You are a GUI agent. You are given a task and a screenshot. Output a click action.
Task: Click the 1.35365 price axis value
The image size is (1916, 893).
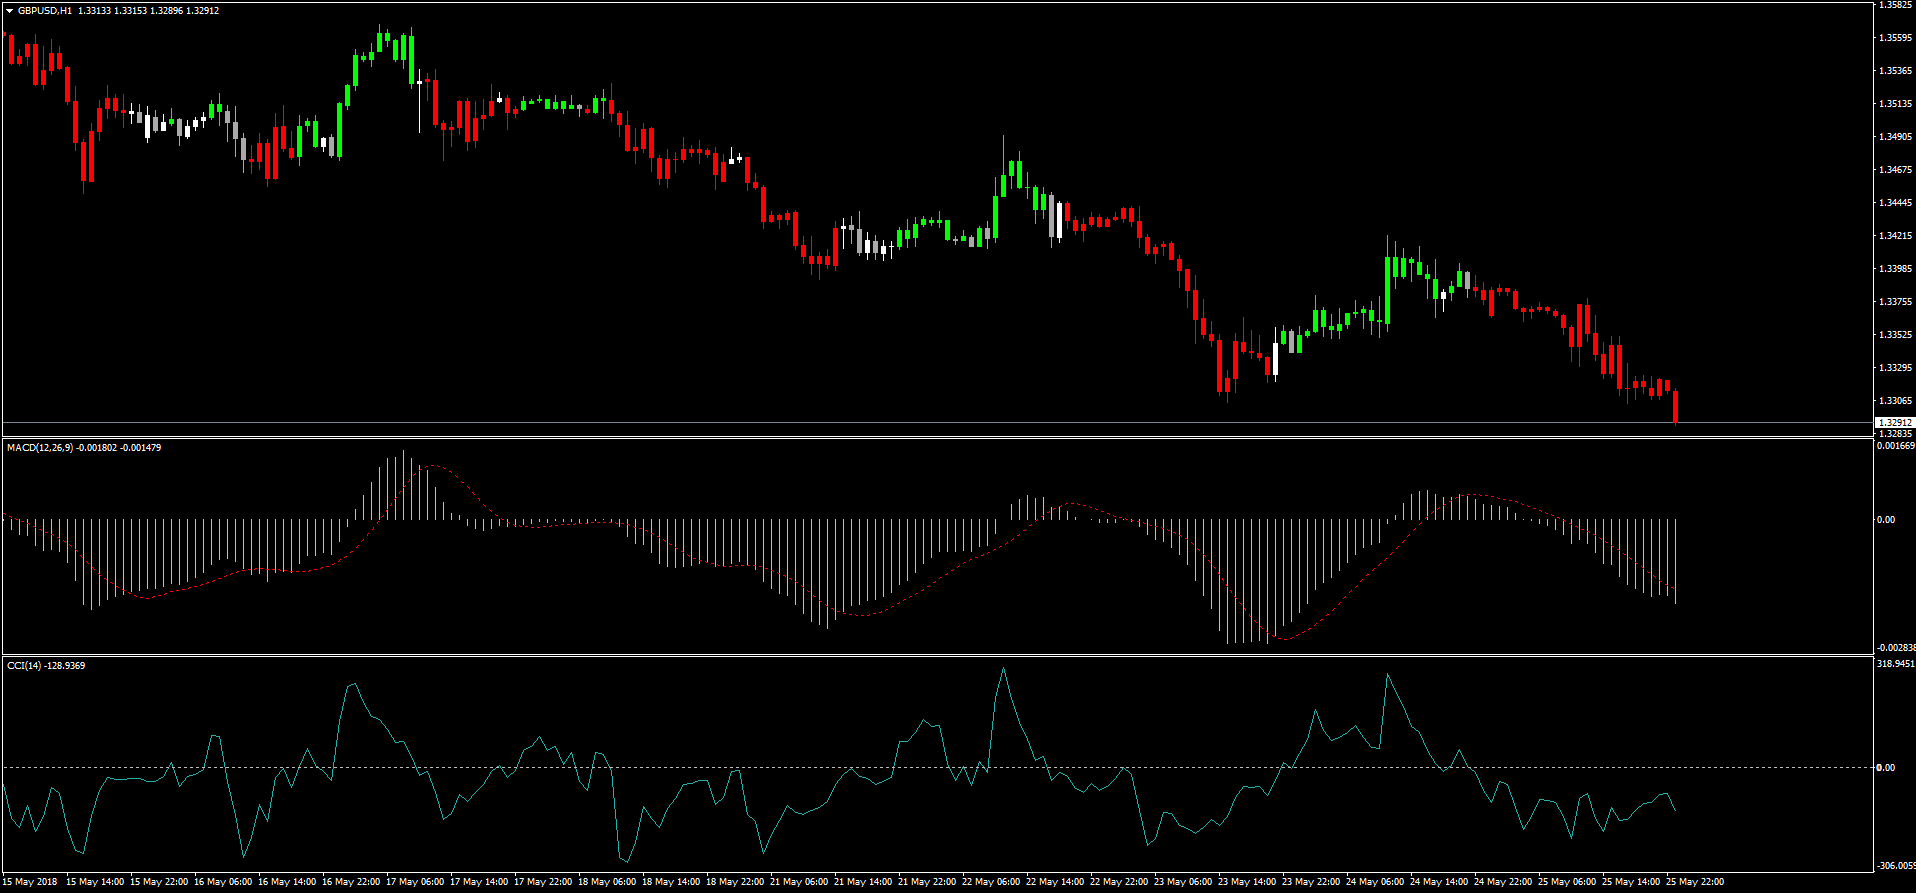point(1896,71)
